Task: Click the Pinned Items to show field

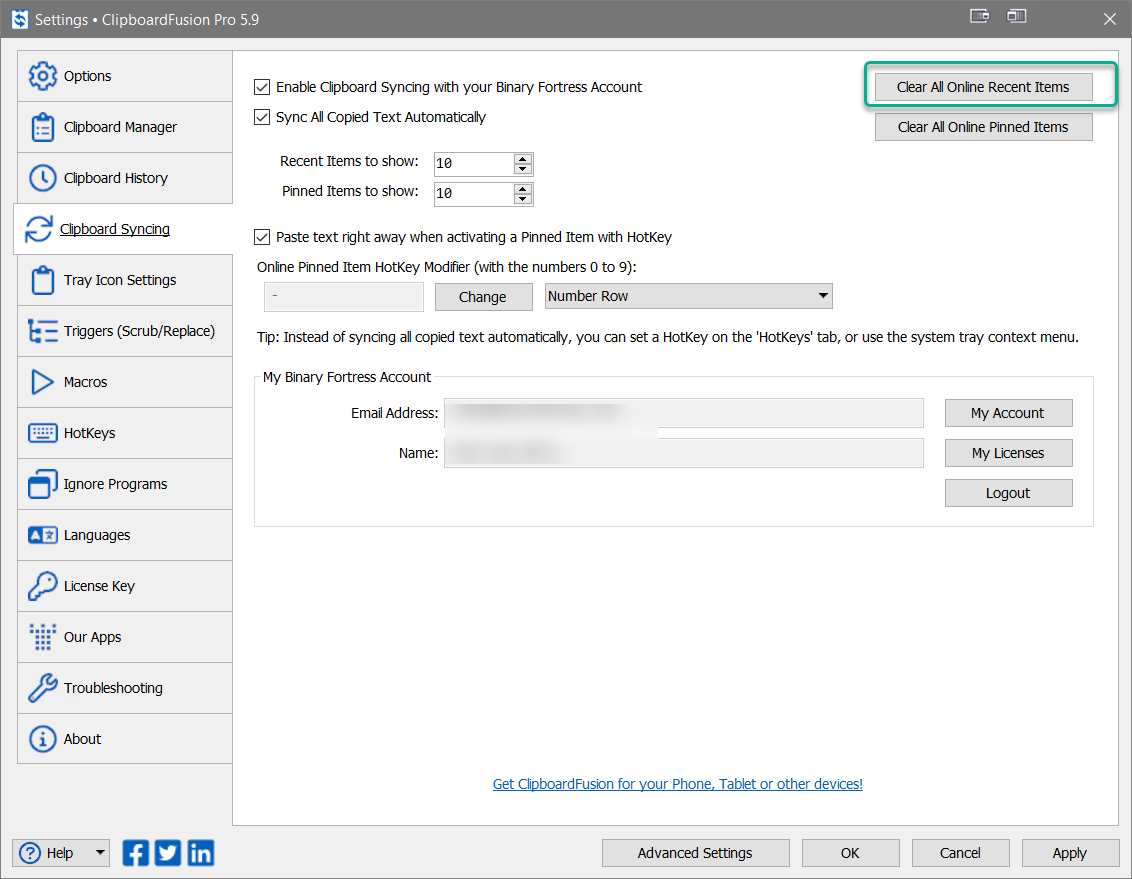Action: pos(474,194)
